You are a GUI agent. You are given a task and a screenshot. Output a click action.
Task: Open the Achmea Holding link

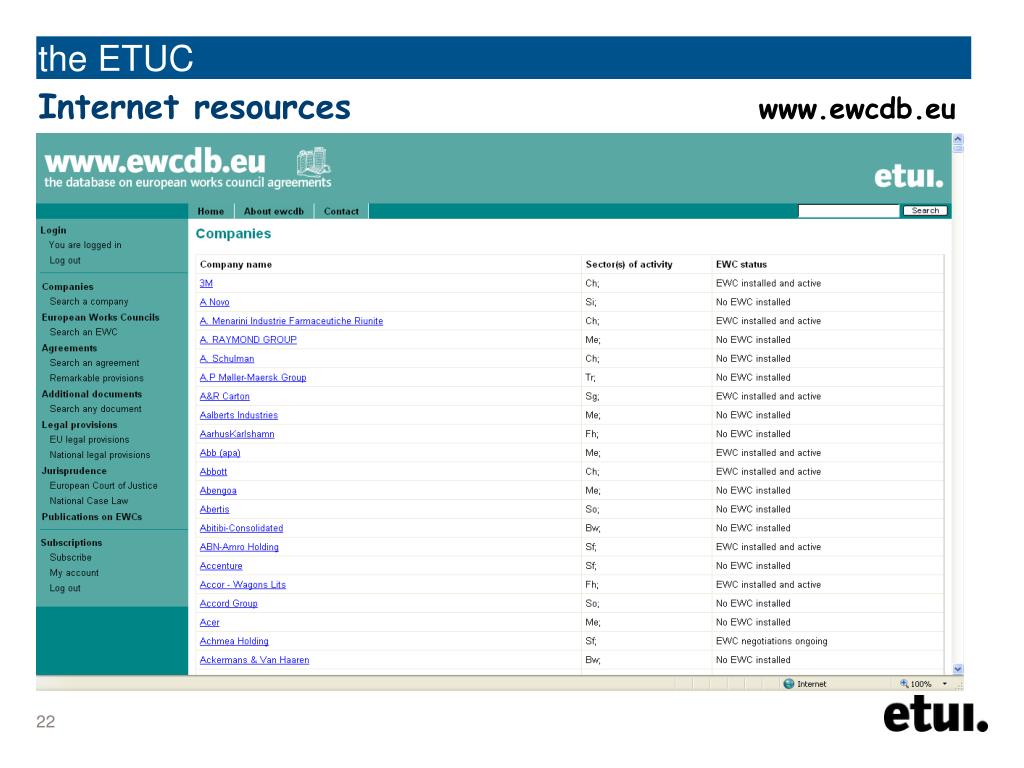(234, 641)
